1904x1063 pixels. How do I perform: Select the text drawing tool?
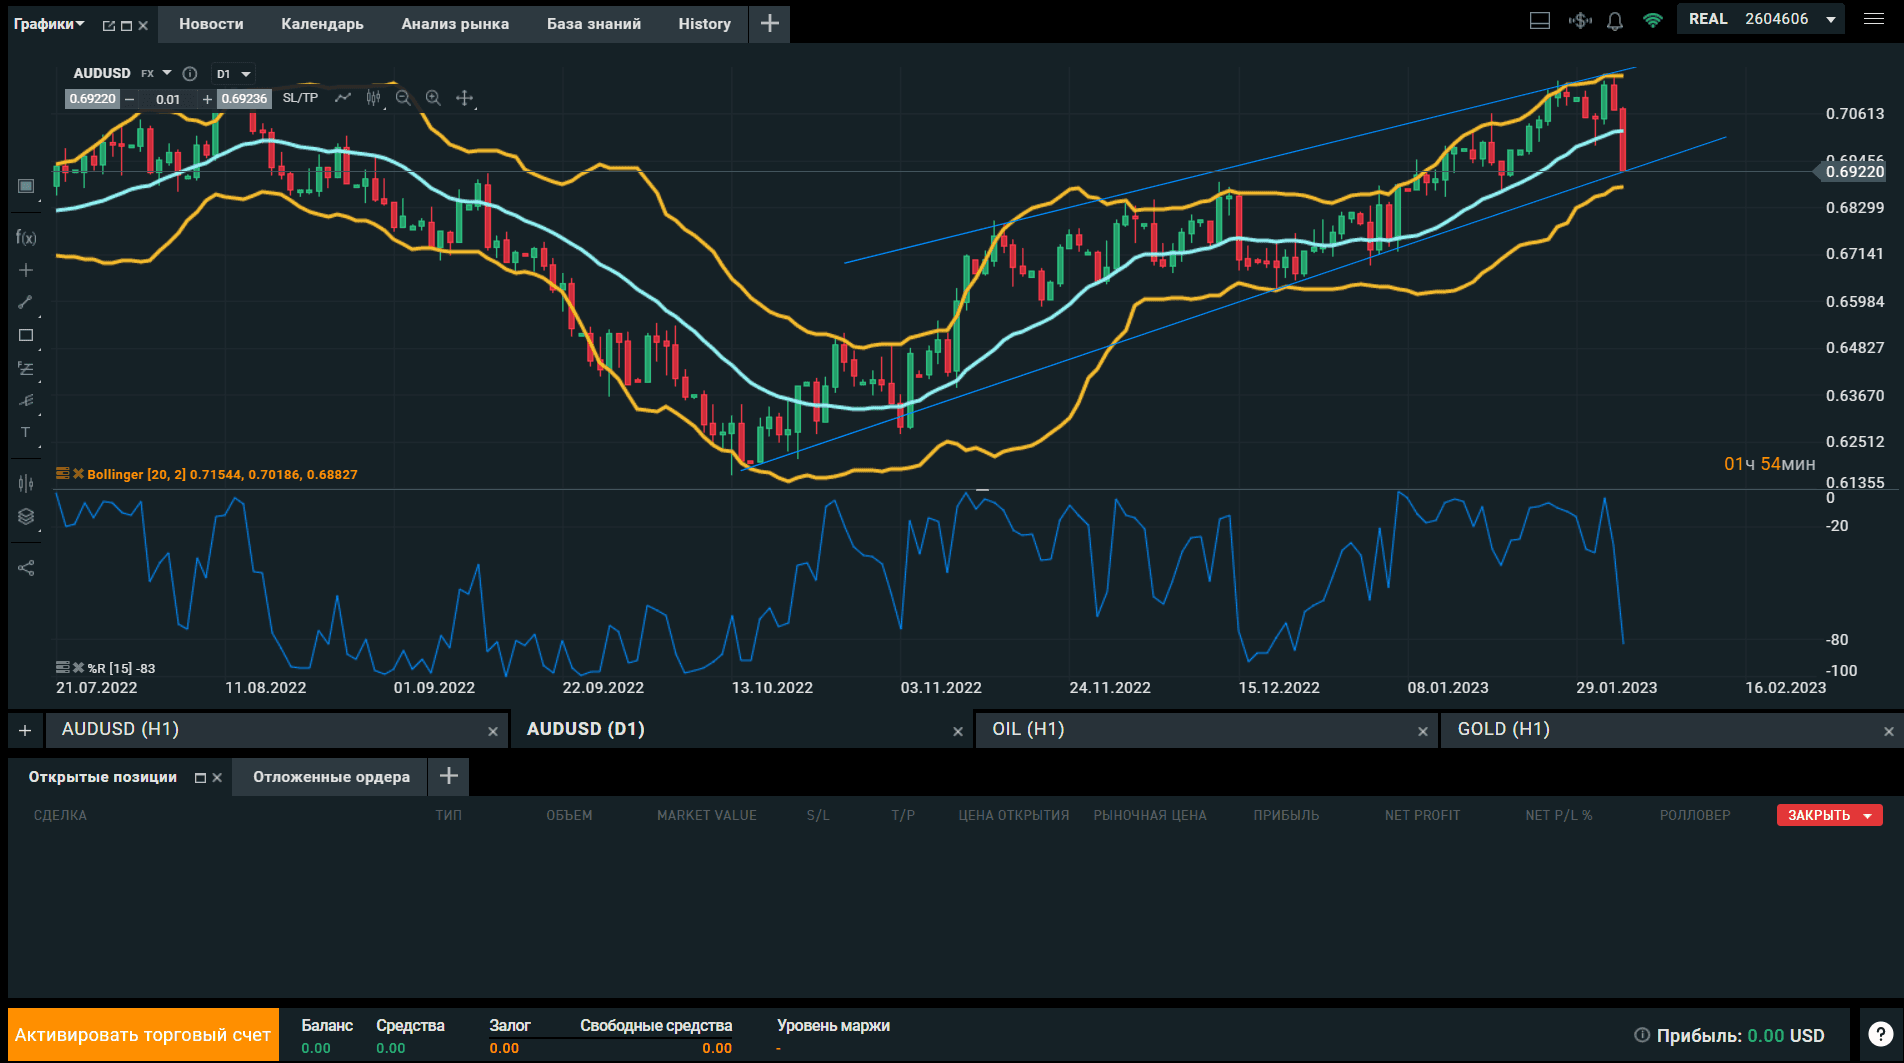26,433
